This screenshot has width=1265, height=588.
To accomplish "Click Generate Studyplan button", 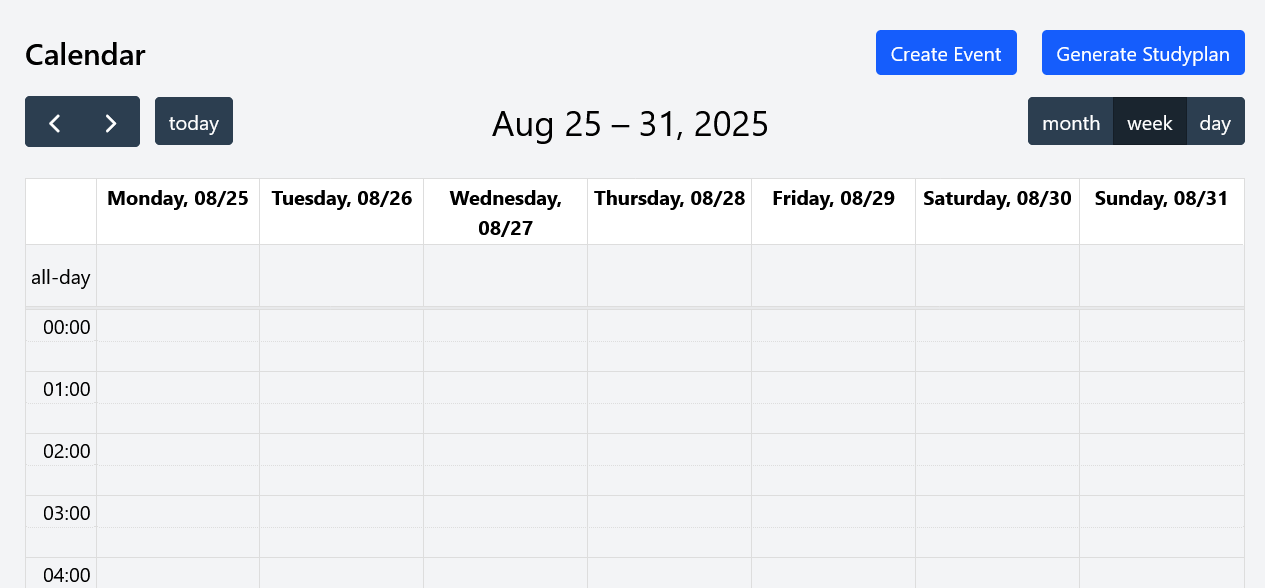I will (1143, 53).
